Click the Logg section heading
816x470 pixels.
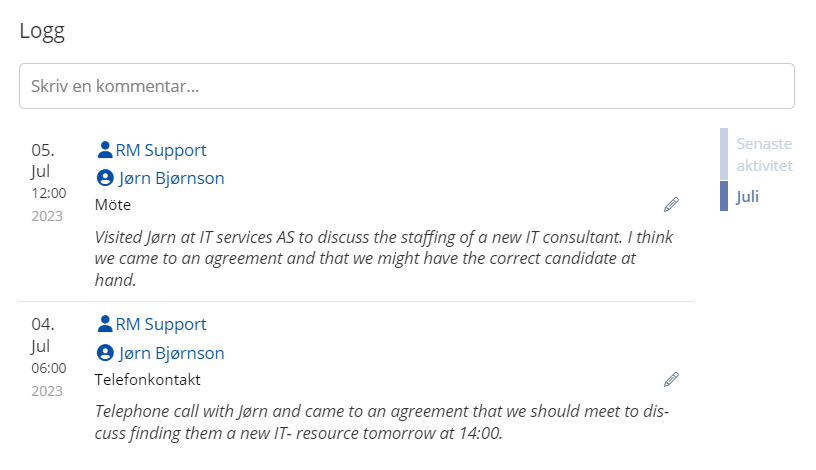[x=42, y=31]
